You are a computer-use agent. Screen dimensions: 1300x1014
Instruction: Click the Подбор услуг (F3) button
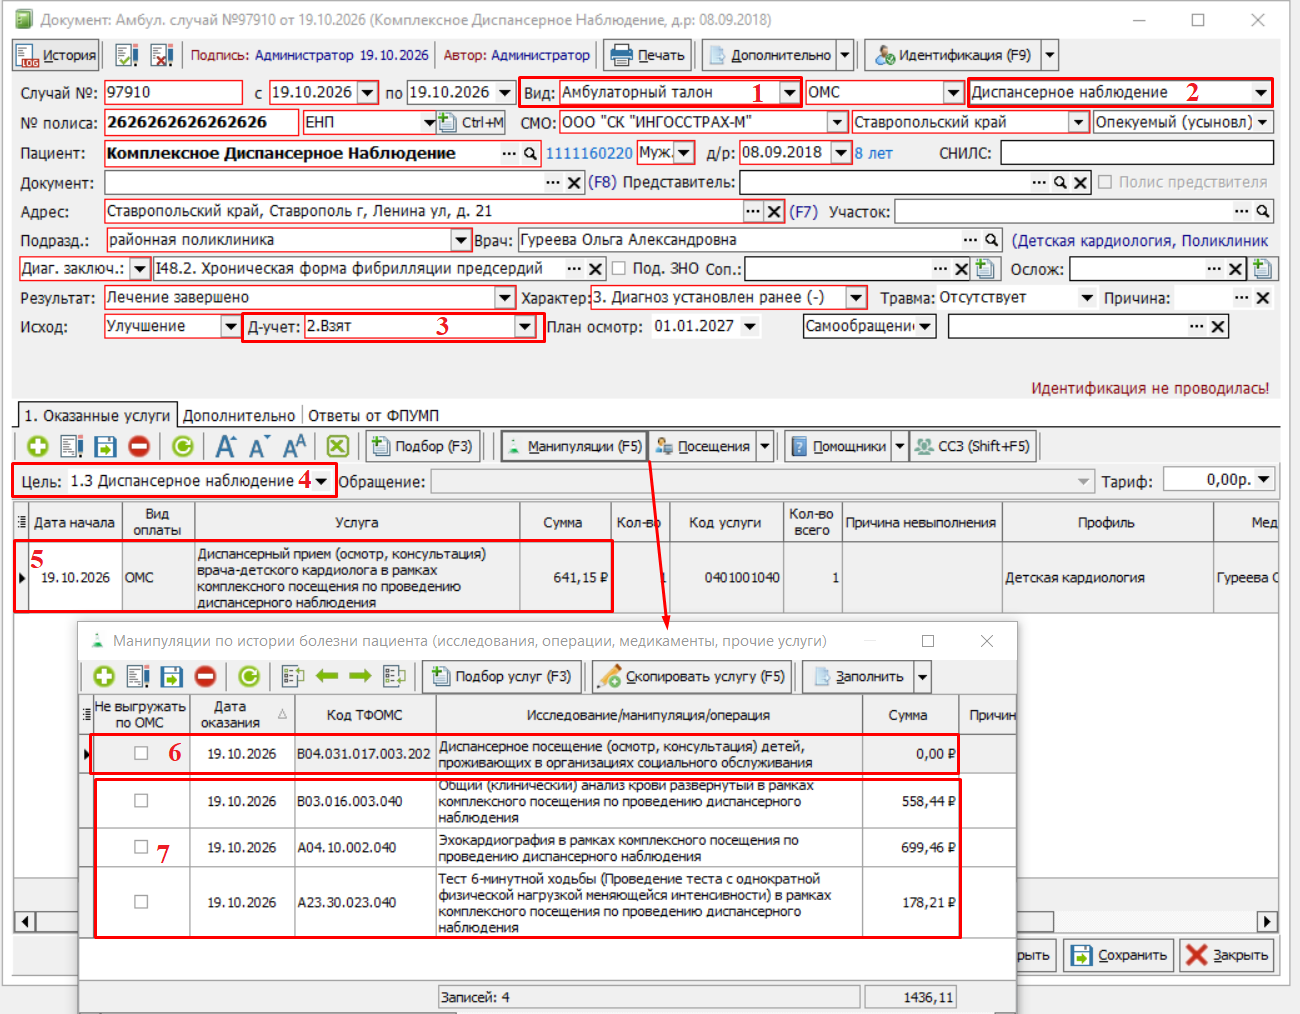point(502,677)
